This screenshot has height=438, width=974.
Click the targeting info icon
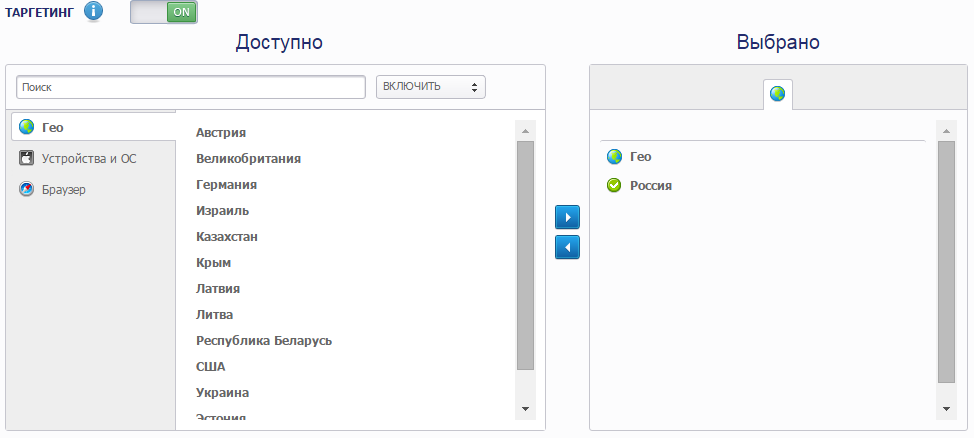[93, 11]
